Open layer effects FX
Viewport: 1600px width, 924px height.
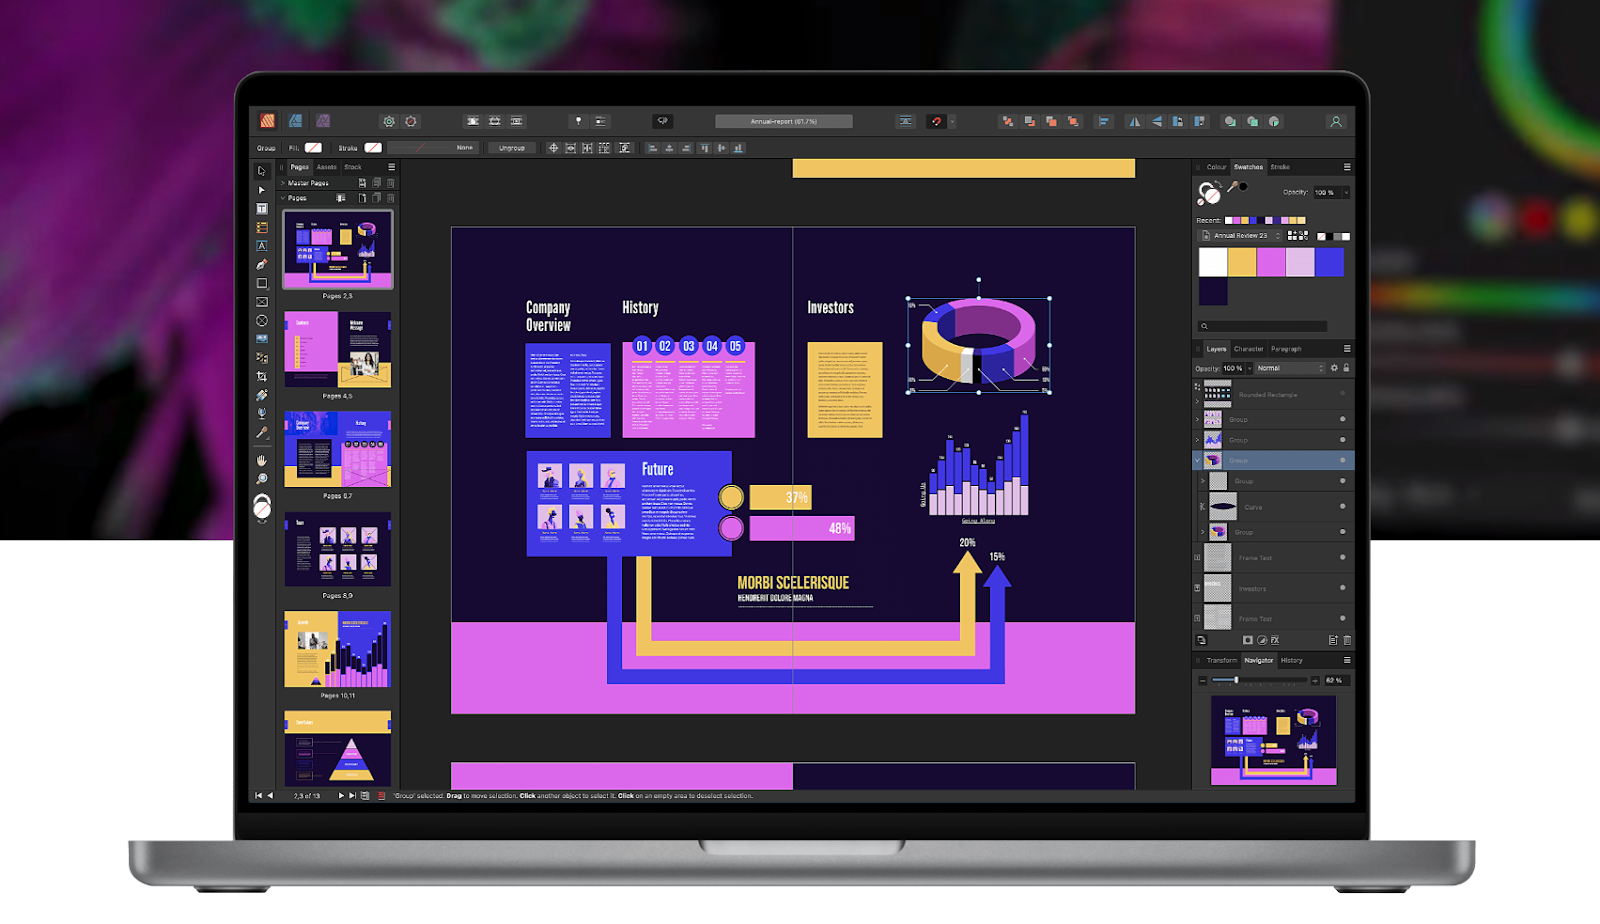[x=1275, y=640]
